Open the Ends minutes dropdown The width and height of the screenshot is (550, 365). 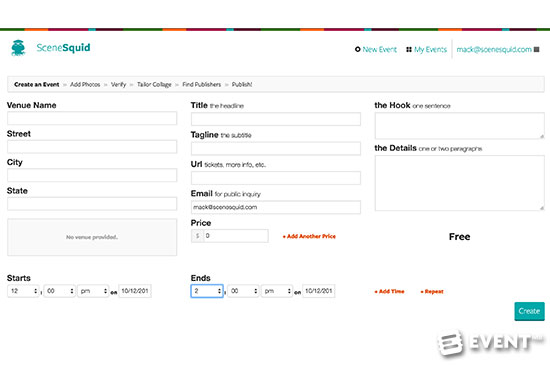243,291
